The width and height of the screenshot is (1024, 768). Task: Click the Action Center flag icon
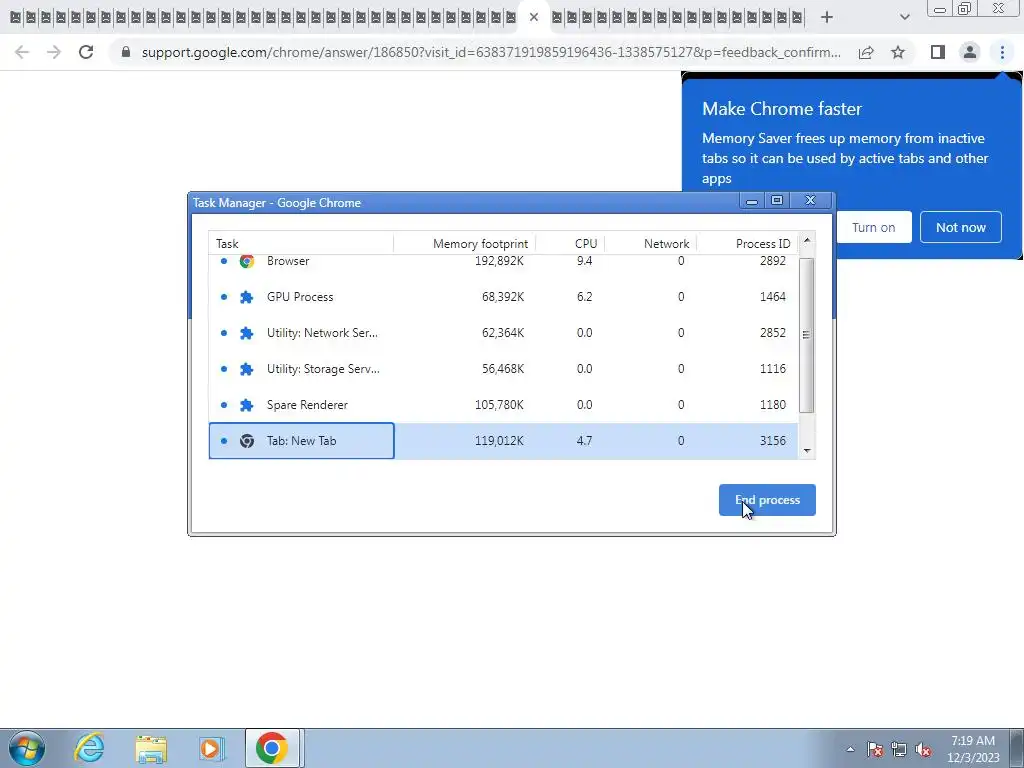click(875, 749)
